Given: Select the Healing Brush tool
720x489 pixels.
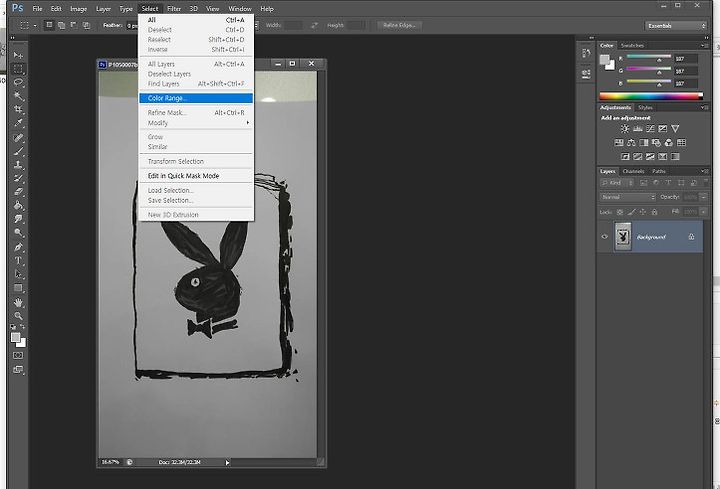Looking at the screenshot, I should coord(18,138).
